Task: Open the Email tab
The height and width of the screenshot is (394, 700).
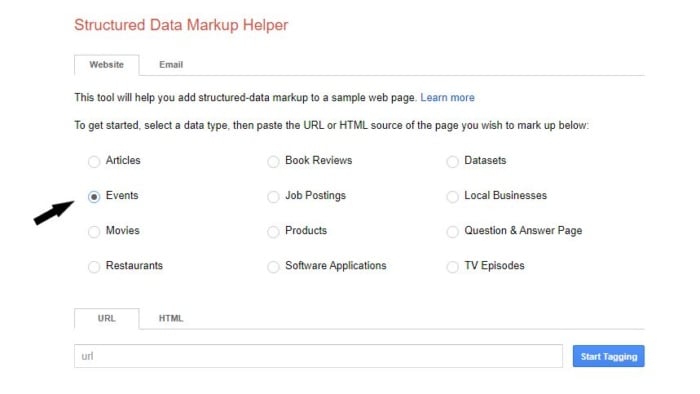Action: [x=171, y=65]
